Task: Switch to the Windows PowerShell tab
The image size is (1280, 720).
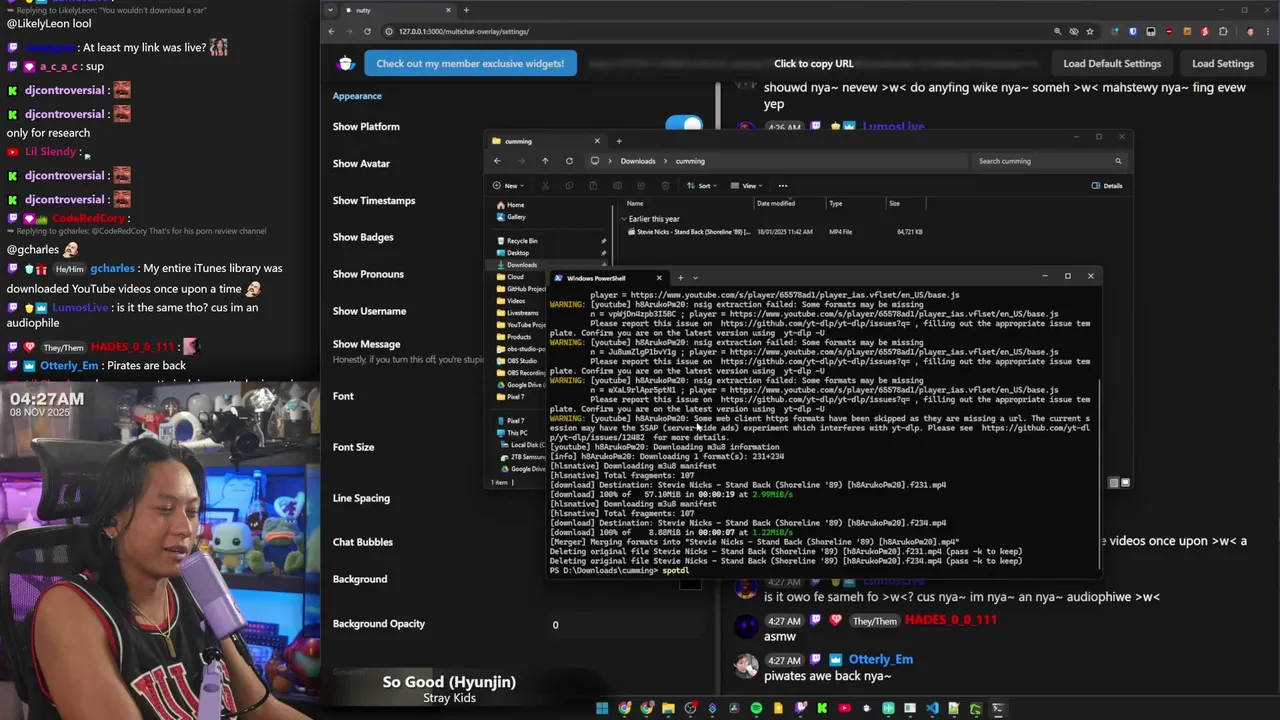Action: coord(596,278)
